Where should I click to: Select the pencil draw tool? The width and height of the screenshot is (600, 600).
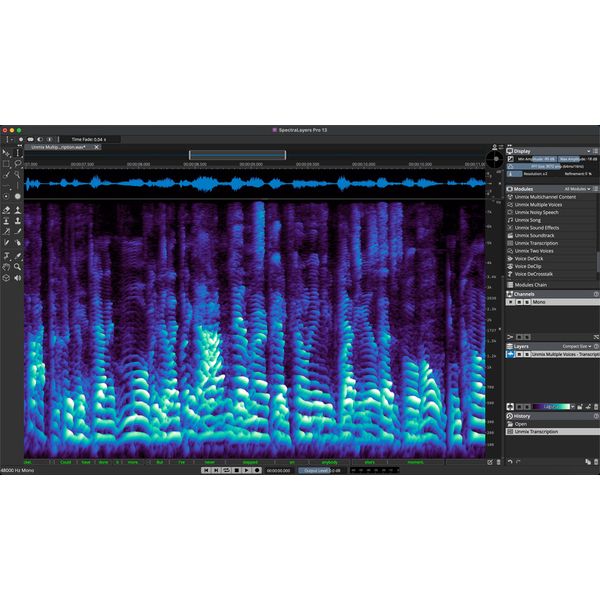pyautogui.click(x=6, y=243)
